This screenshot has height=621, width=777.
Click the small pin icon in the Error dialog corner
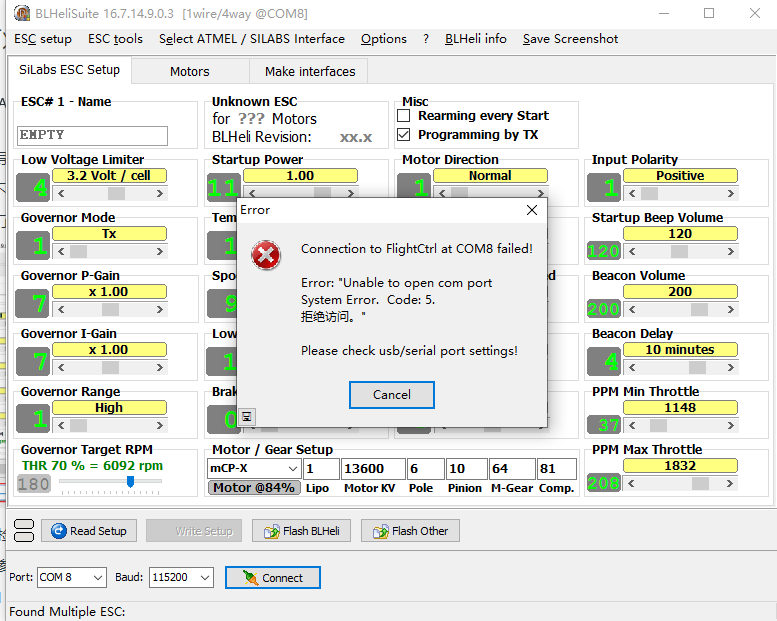pyautogui.click(x=246, y=417)
